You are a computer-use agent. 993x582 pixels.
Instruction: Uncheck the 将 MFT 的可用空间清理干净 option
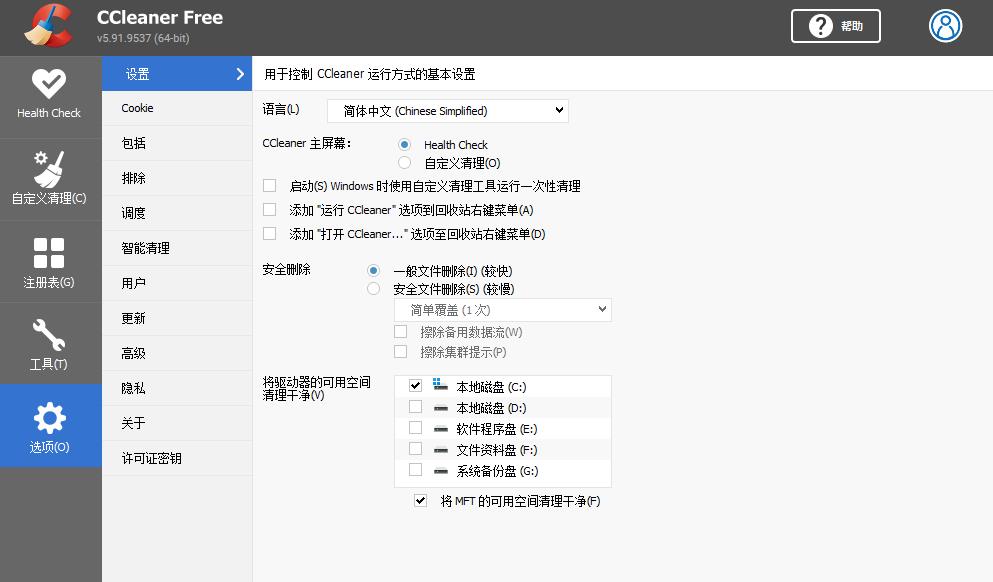pyautogui.click(x=419, y=501)
